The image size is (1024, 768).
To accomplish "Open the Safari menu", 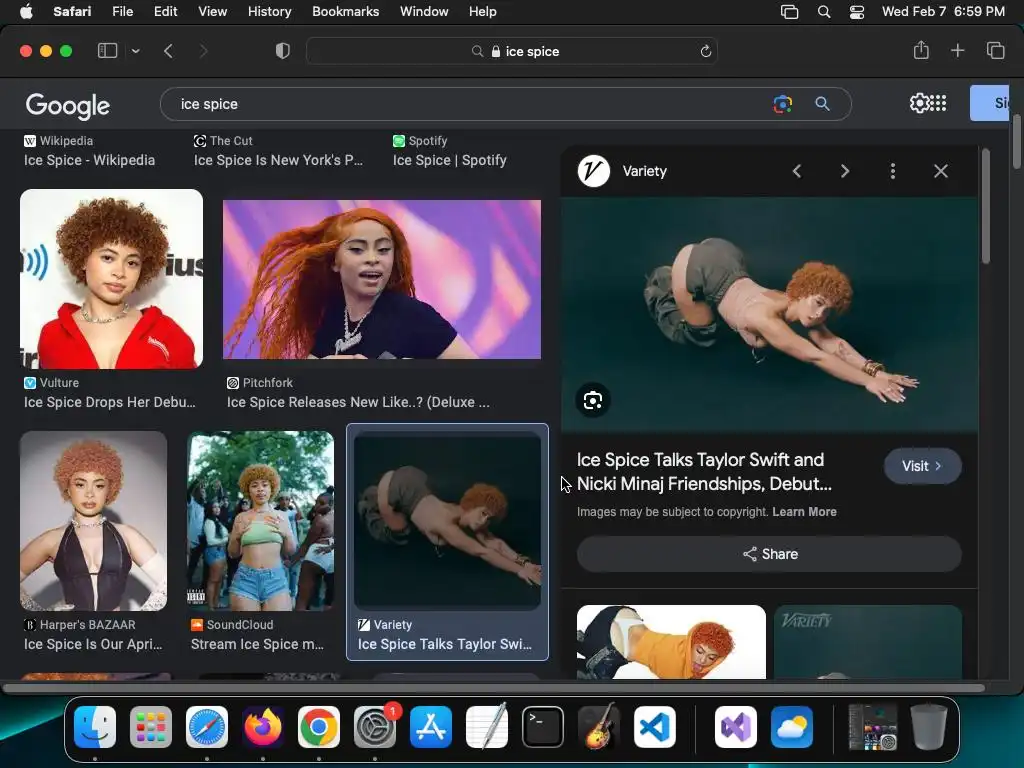I will coord(72,11).
